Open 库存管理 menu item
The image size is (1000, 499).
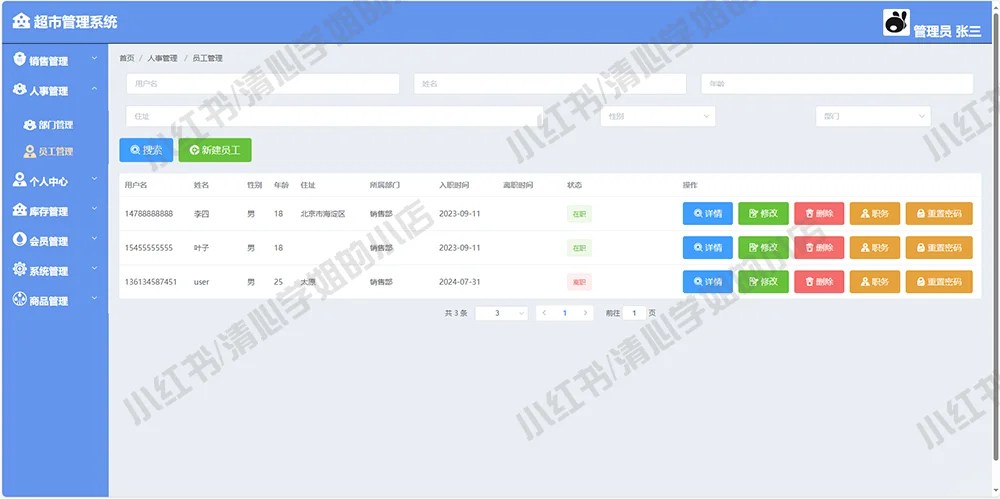pos(55,211)
